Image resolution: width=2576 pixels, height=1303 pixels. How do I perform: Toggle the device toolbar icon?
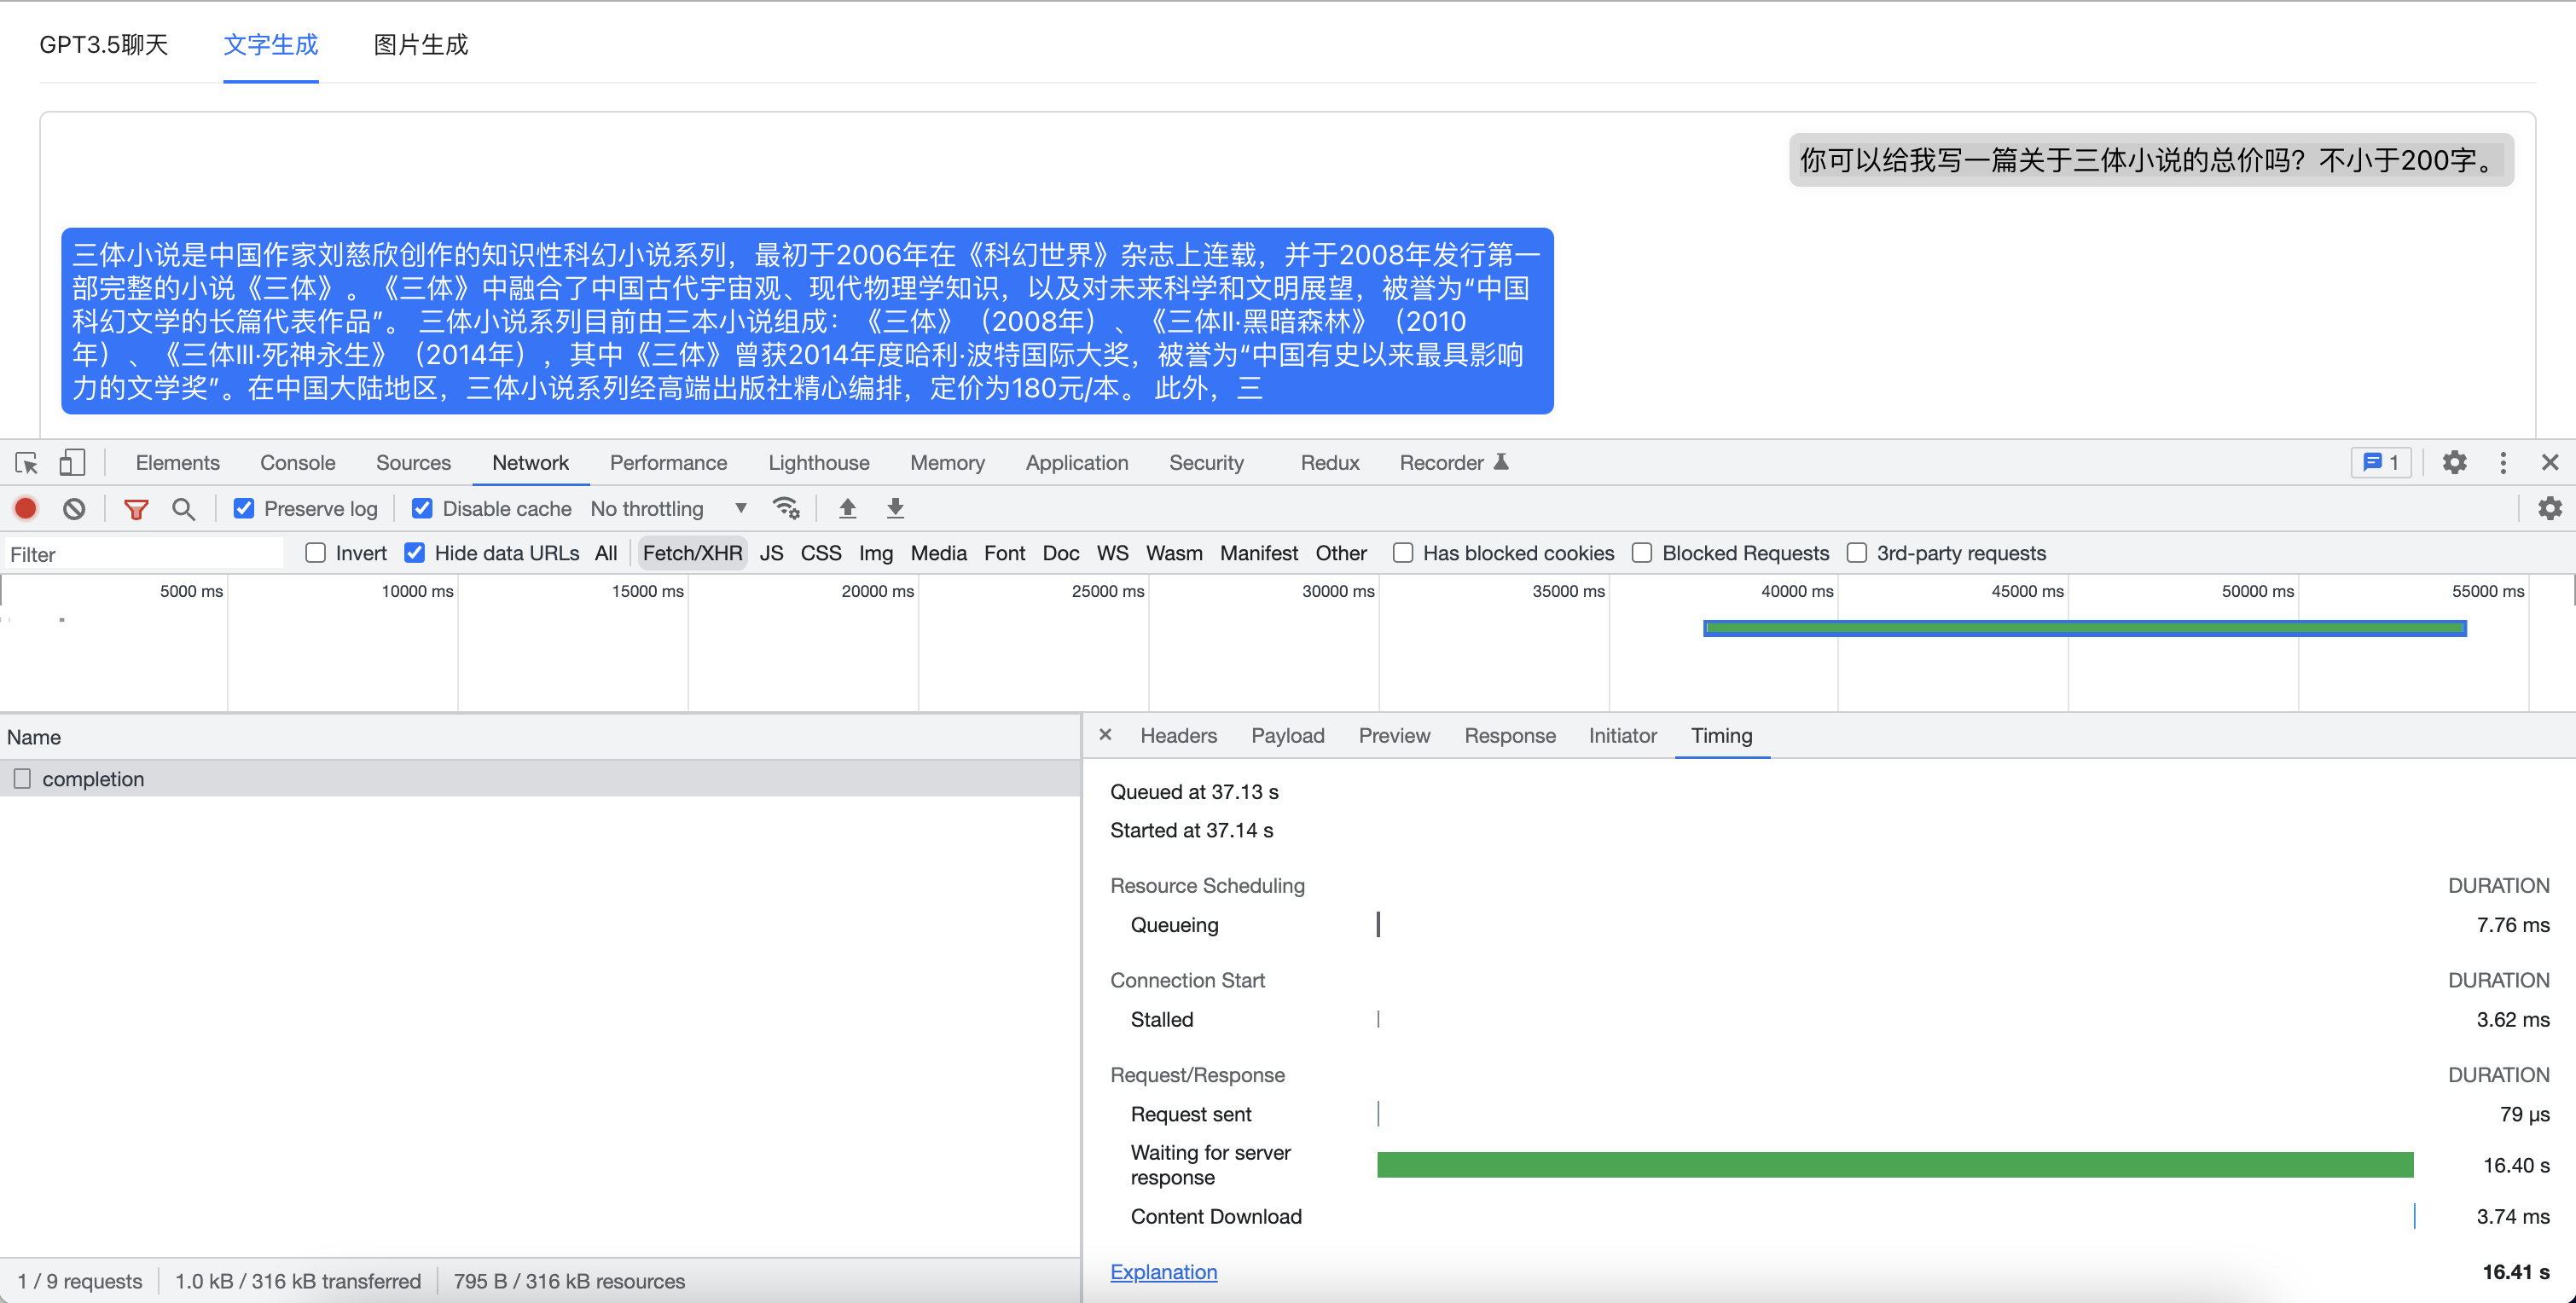[72, 463]
